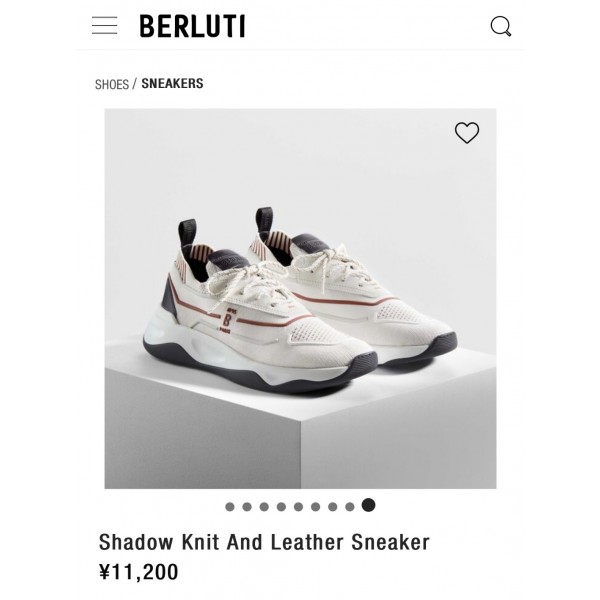Select the sixth carousel dot

coord(315,507)
